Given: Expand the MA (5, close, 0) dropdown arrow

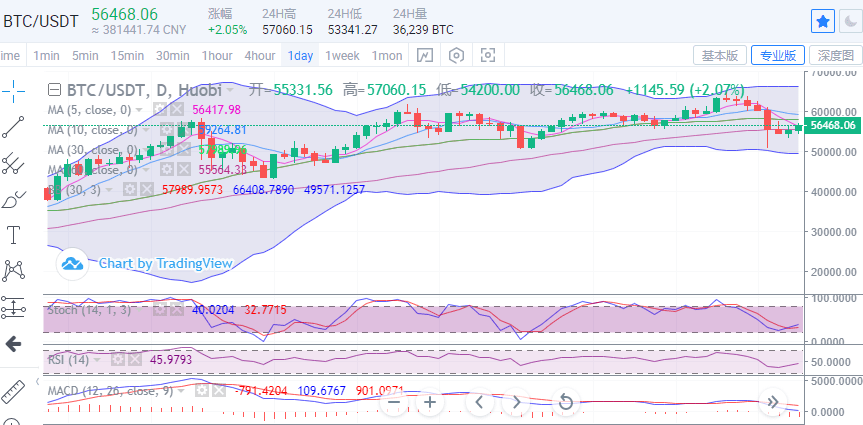Looking at the screenshot, I should [140, 110].
